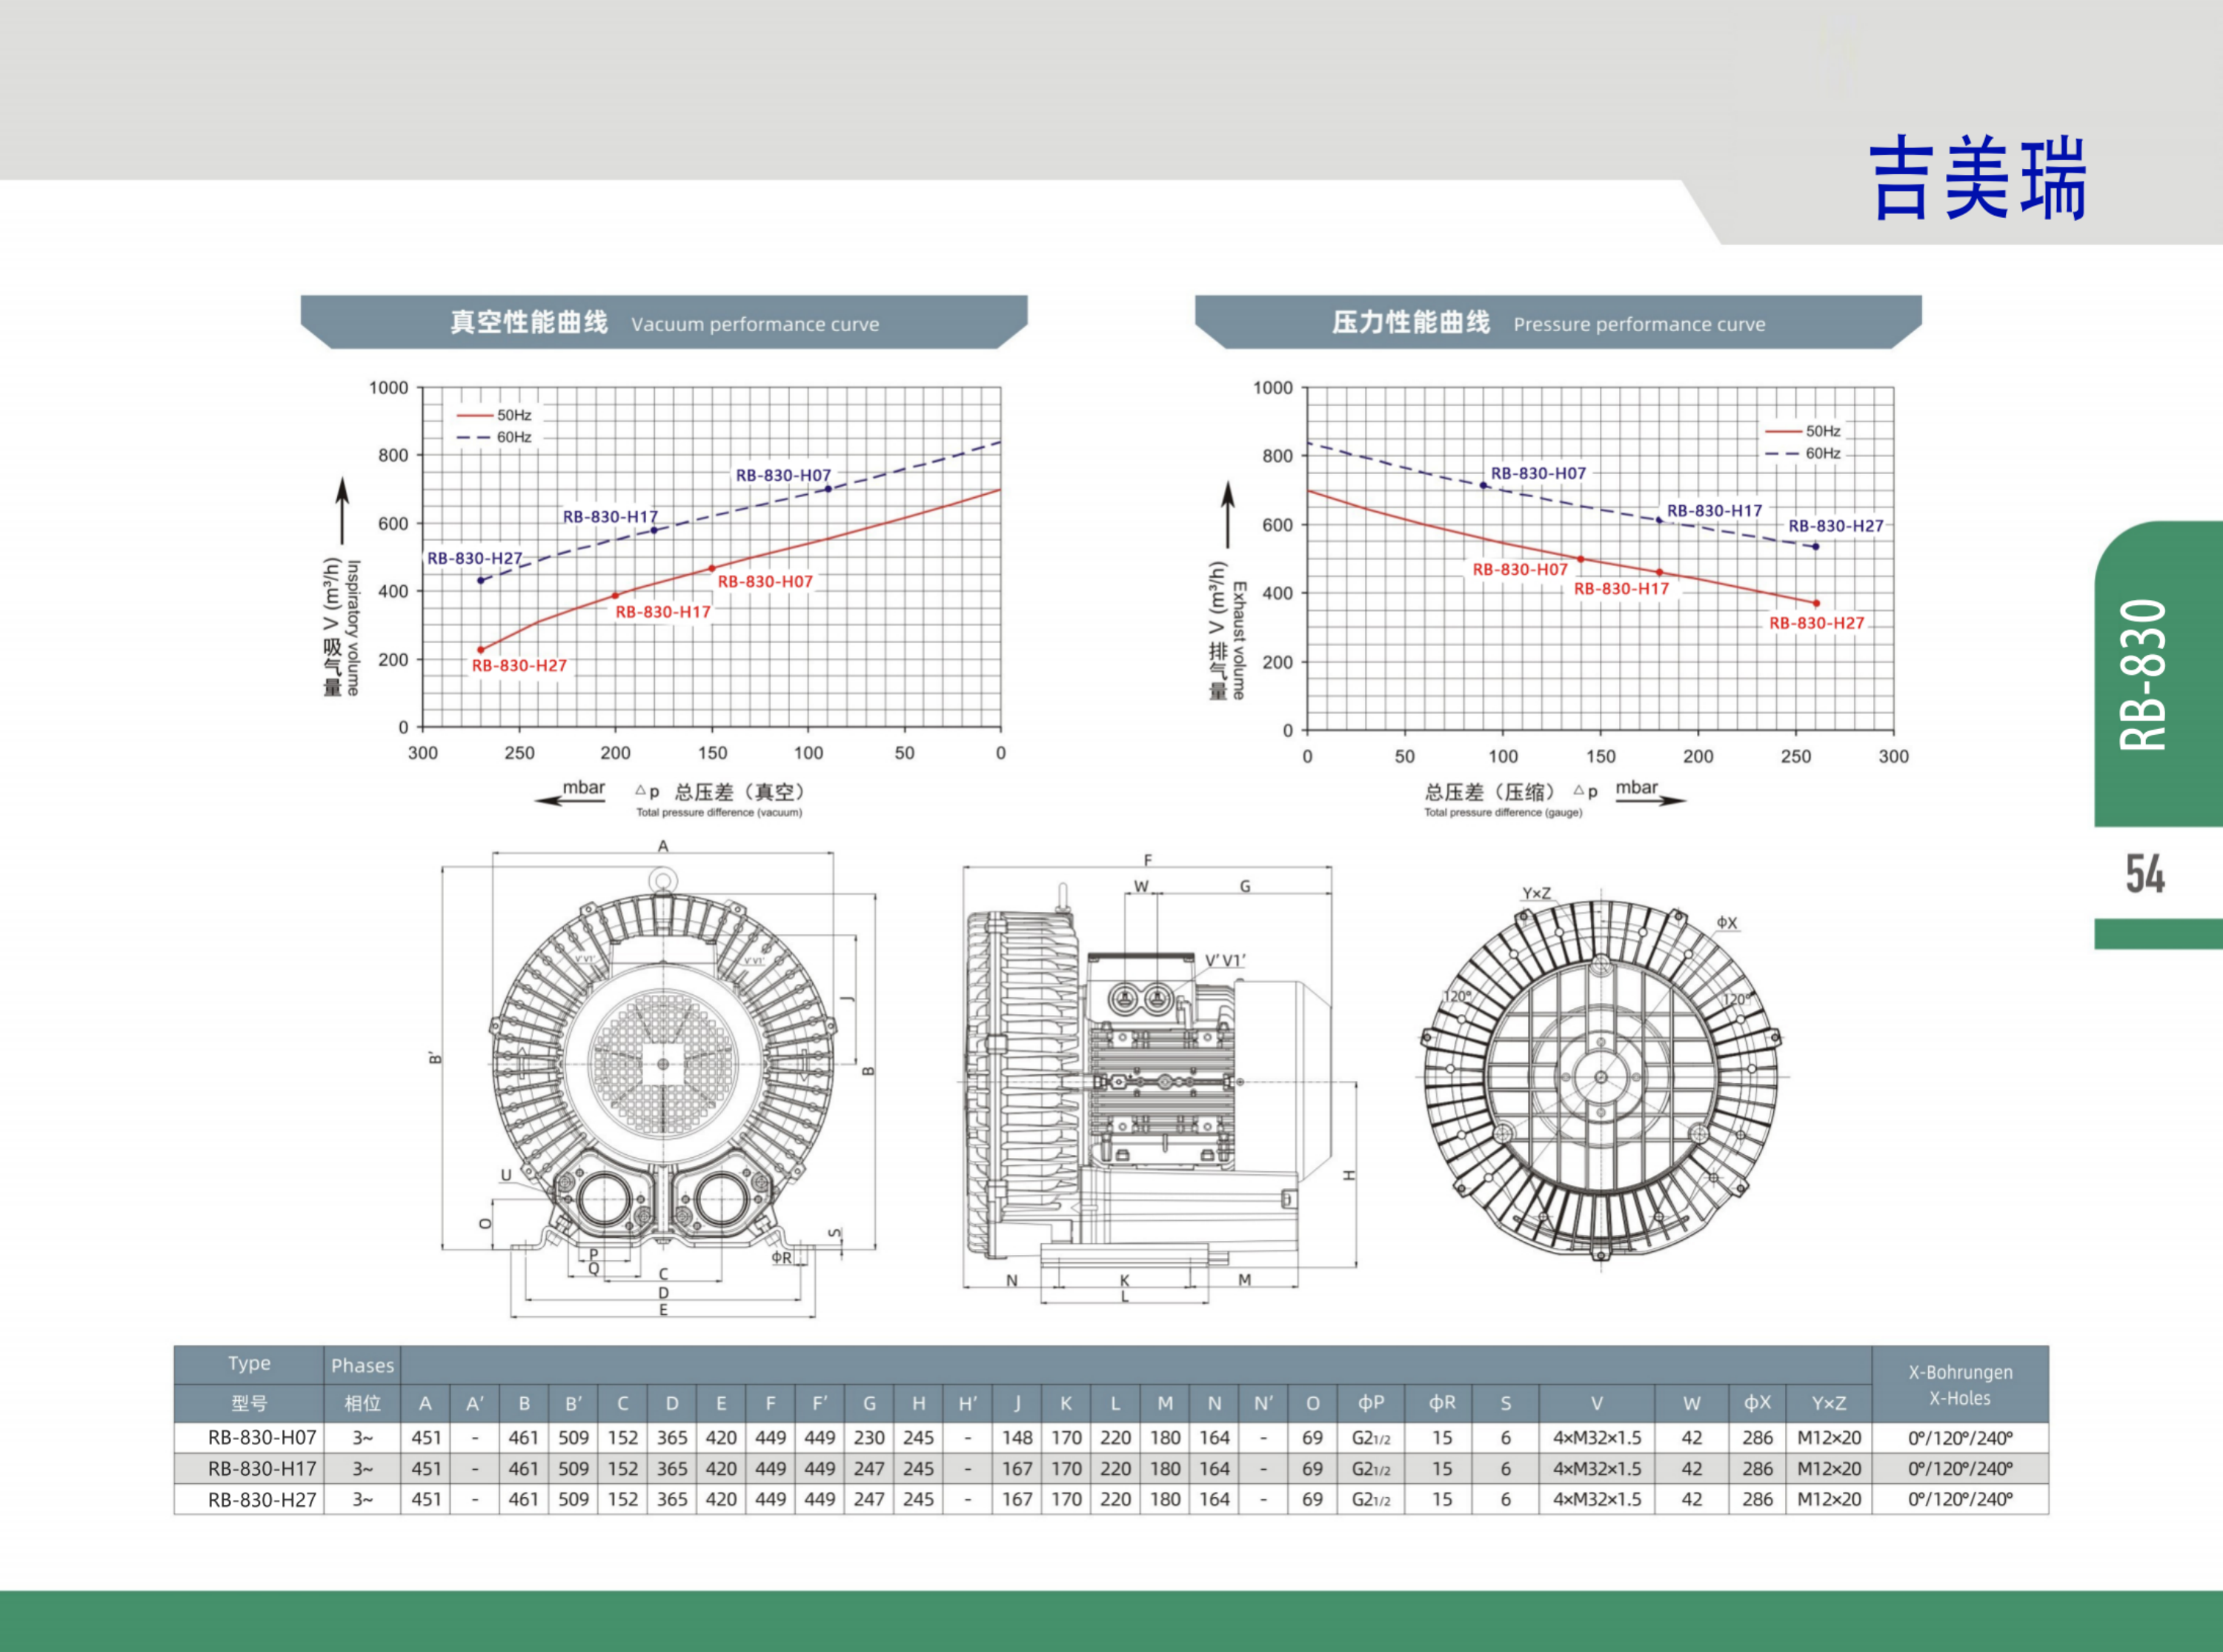2223x1652 pixels.
Task: Click blue RB-830-H27 label in vacuum chart
Action: [475, 558]
